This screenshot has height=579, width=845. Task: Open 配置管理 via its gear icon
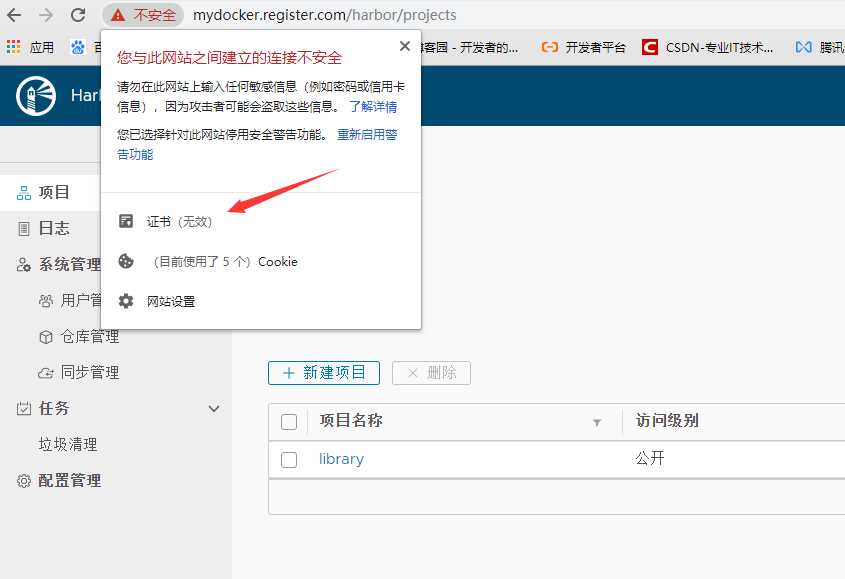22,481
